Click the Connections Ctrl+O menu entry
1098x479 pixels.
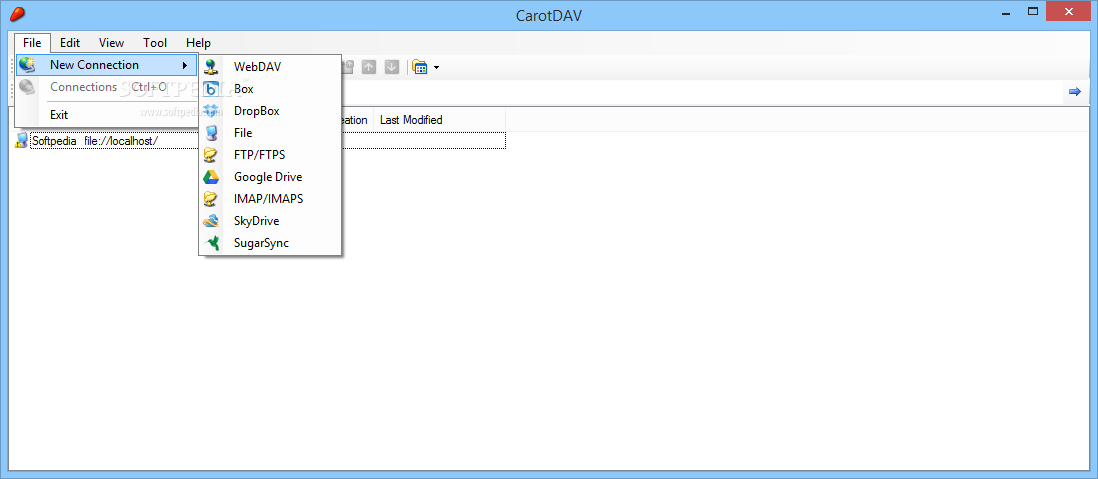pyautogui.click(x=107, y=88)
